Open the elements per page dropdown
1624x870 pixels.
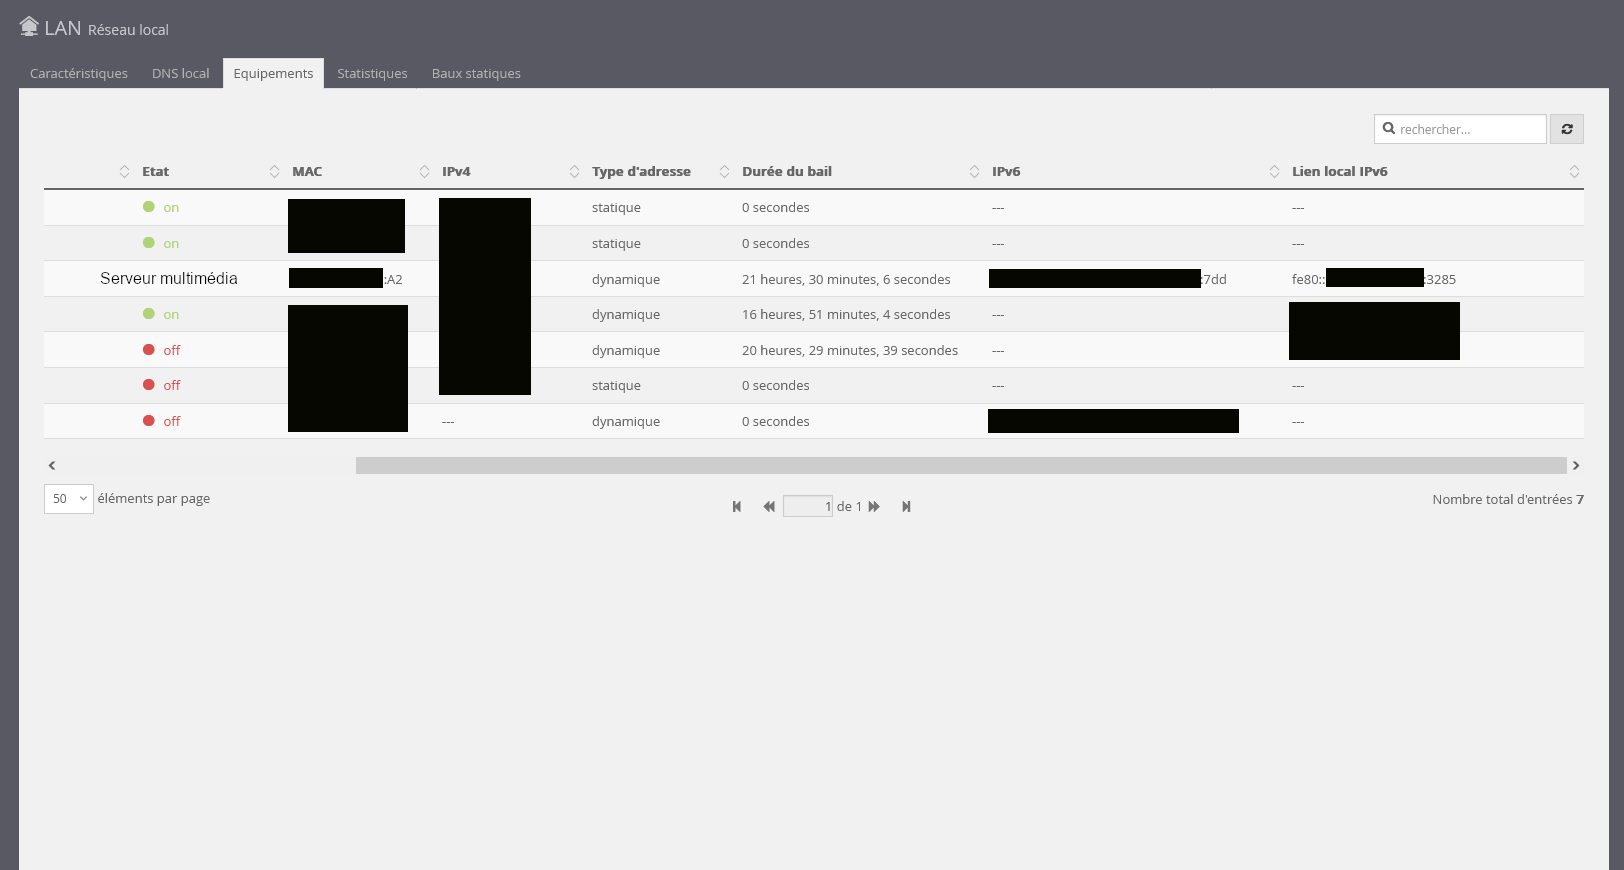click(x=69, y=499)
